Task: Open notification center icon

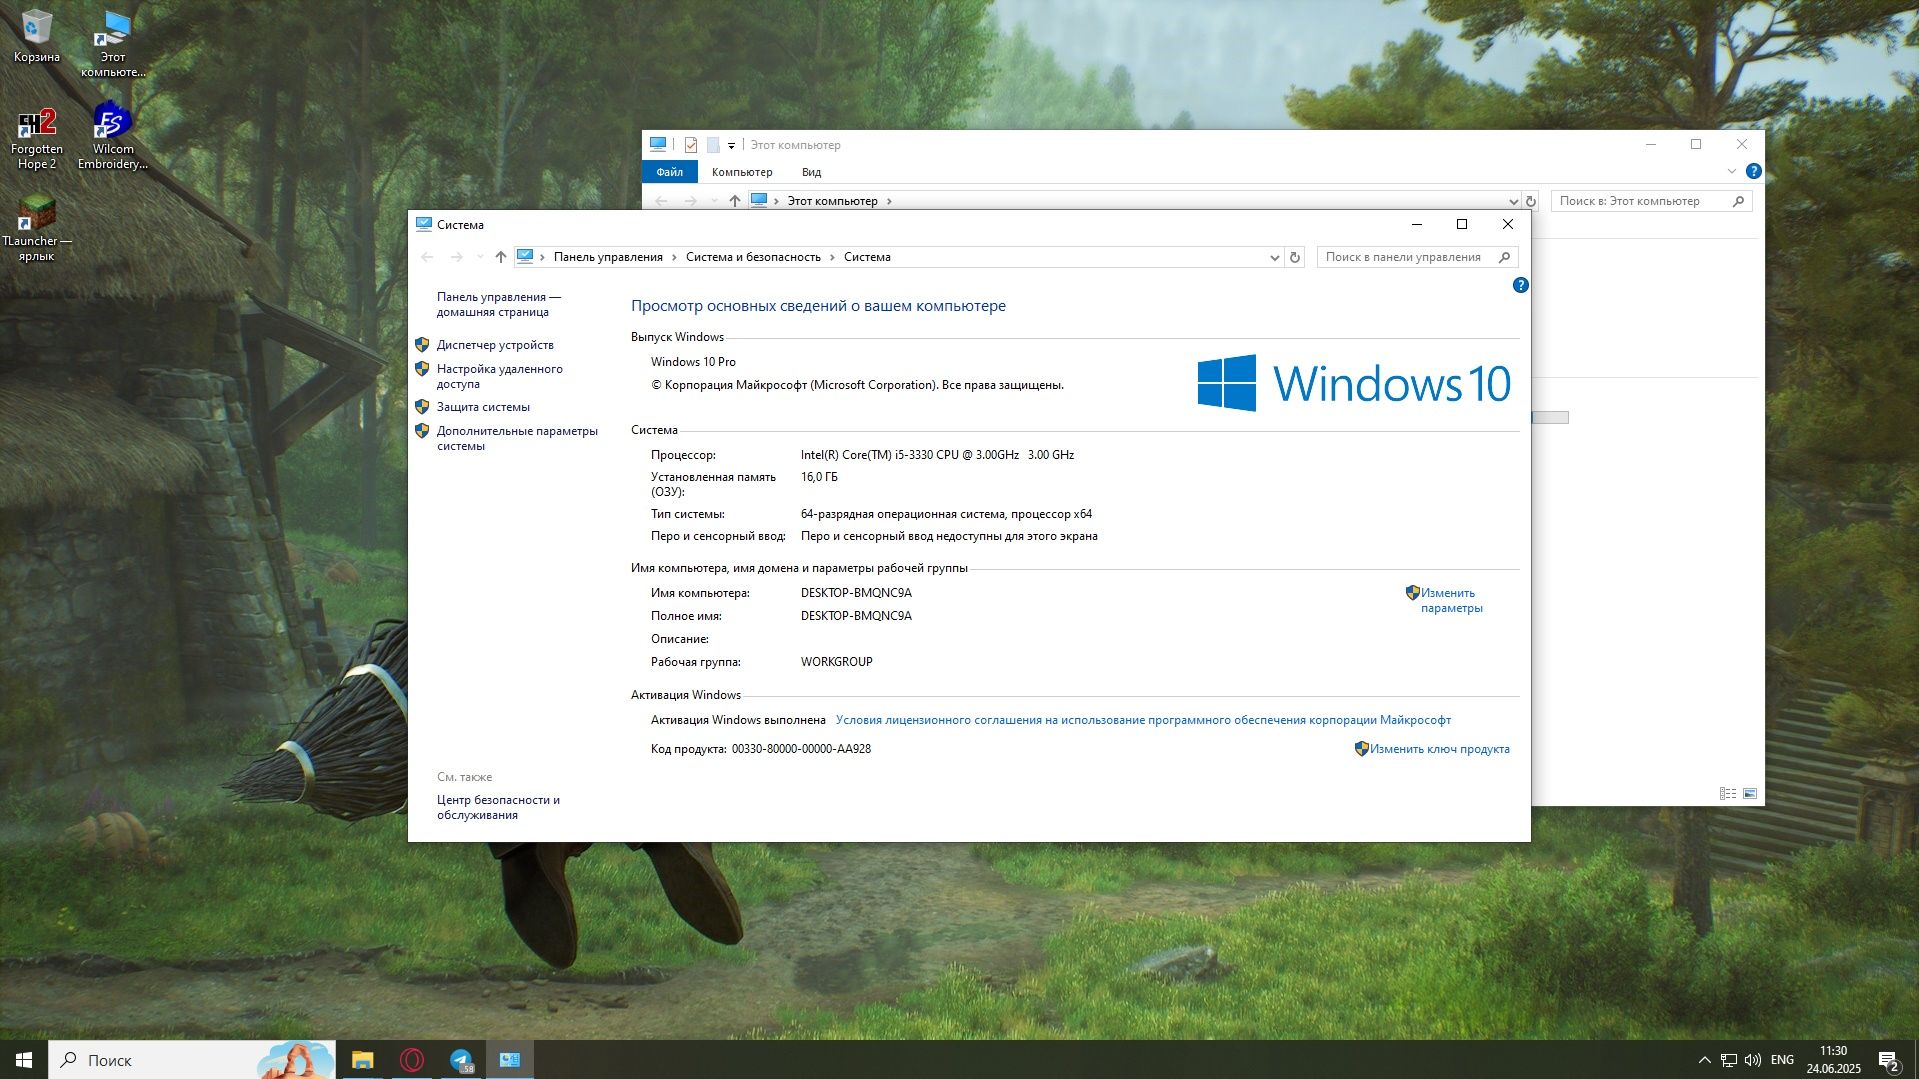Action: (x=1888, y=1060)
